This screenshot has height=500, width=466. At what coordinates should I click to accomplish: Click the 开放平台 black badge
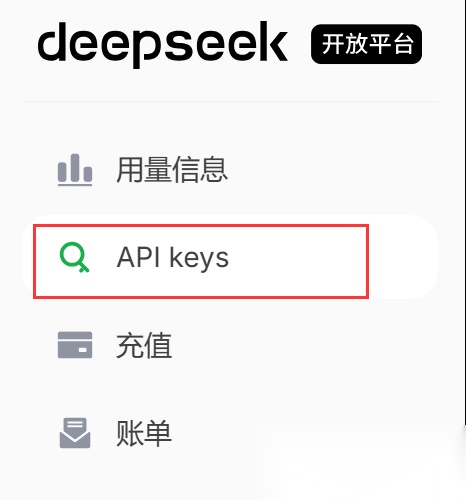366,44
